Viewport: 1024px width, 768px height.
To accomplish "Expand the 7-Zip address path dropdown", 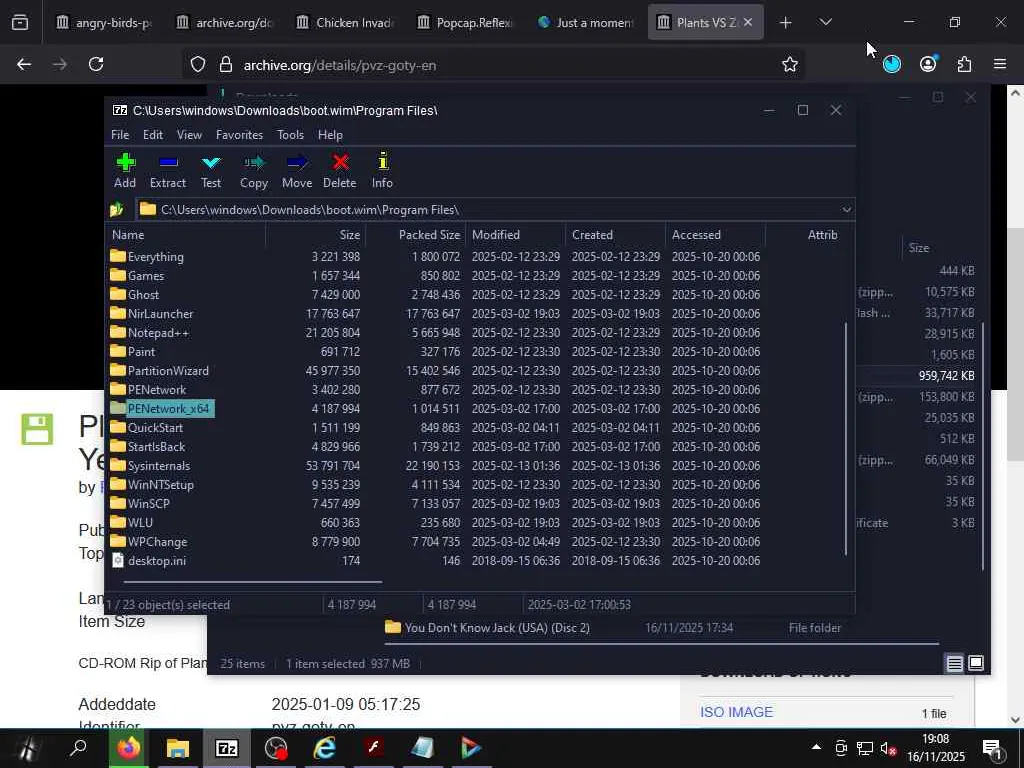I will point(846,210).
